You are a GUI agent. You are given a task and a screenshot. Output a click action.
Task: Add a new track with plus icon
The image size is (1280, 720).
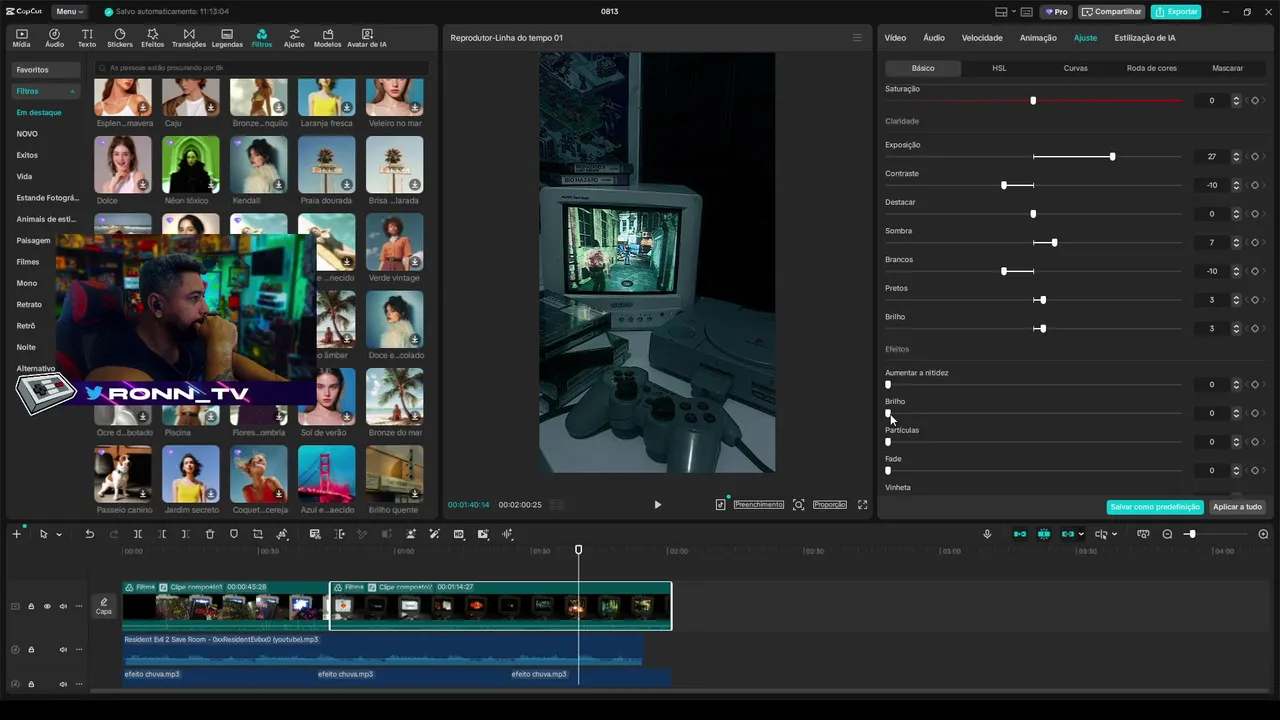(x=16, y=534)
